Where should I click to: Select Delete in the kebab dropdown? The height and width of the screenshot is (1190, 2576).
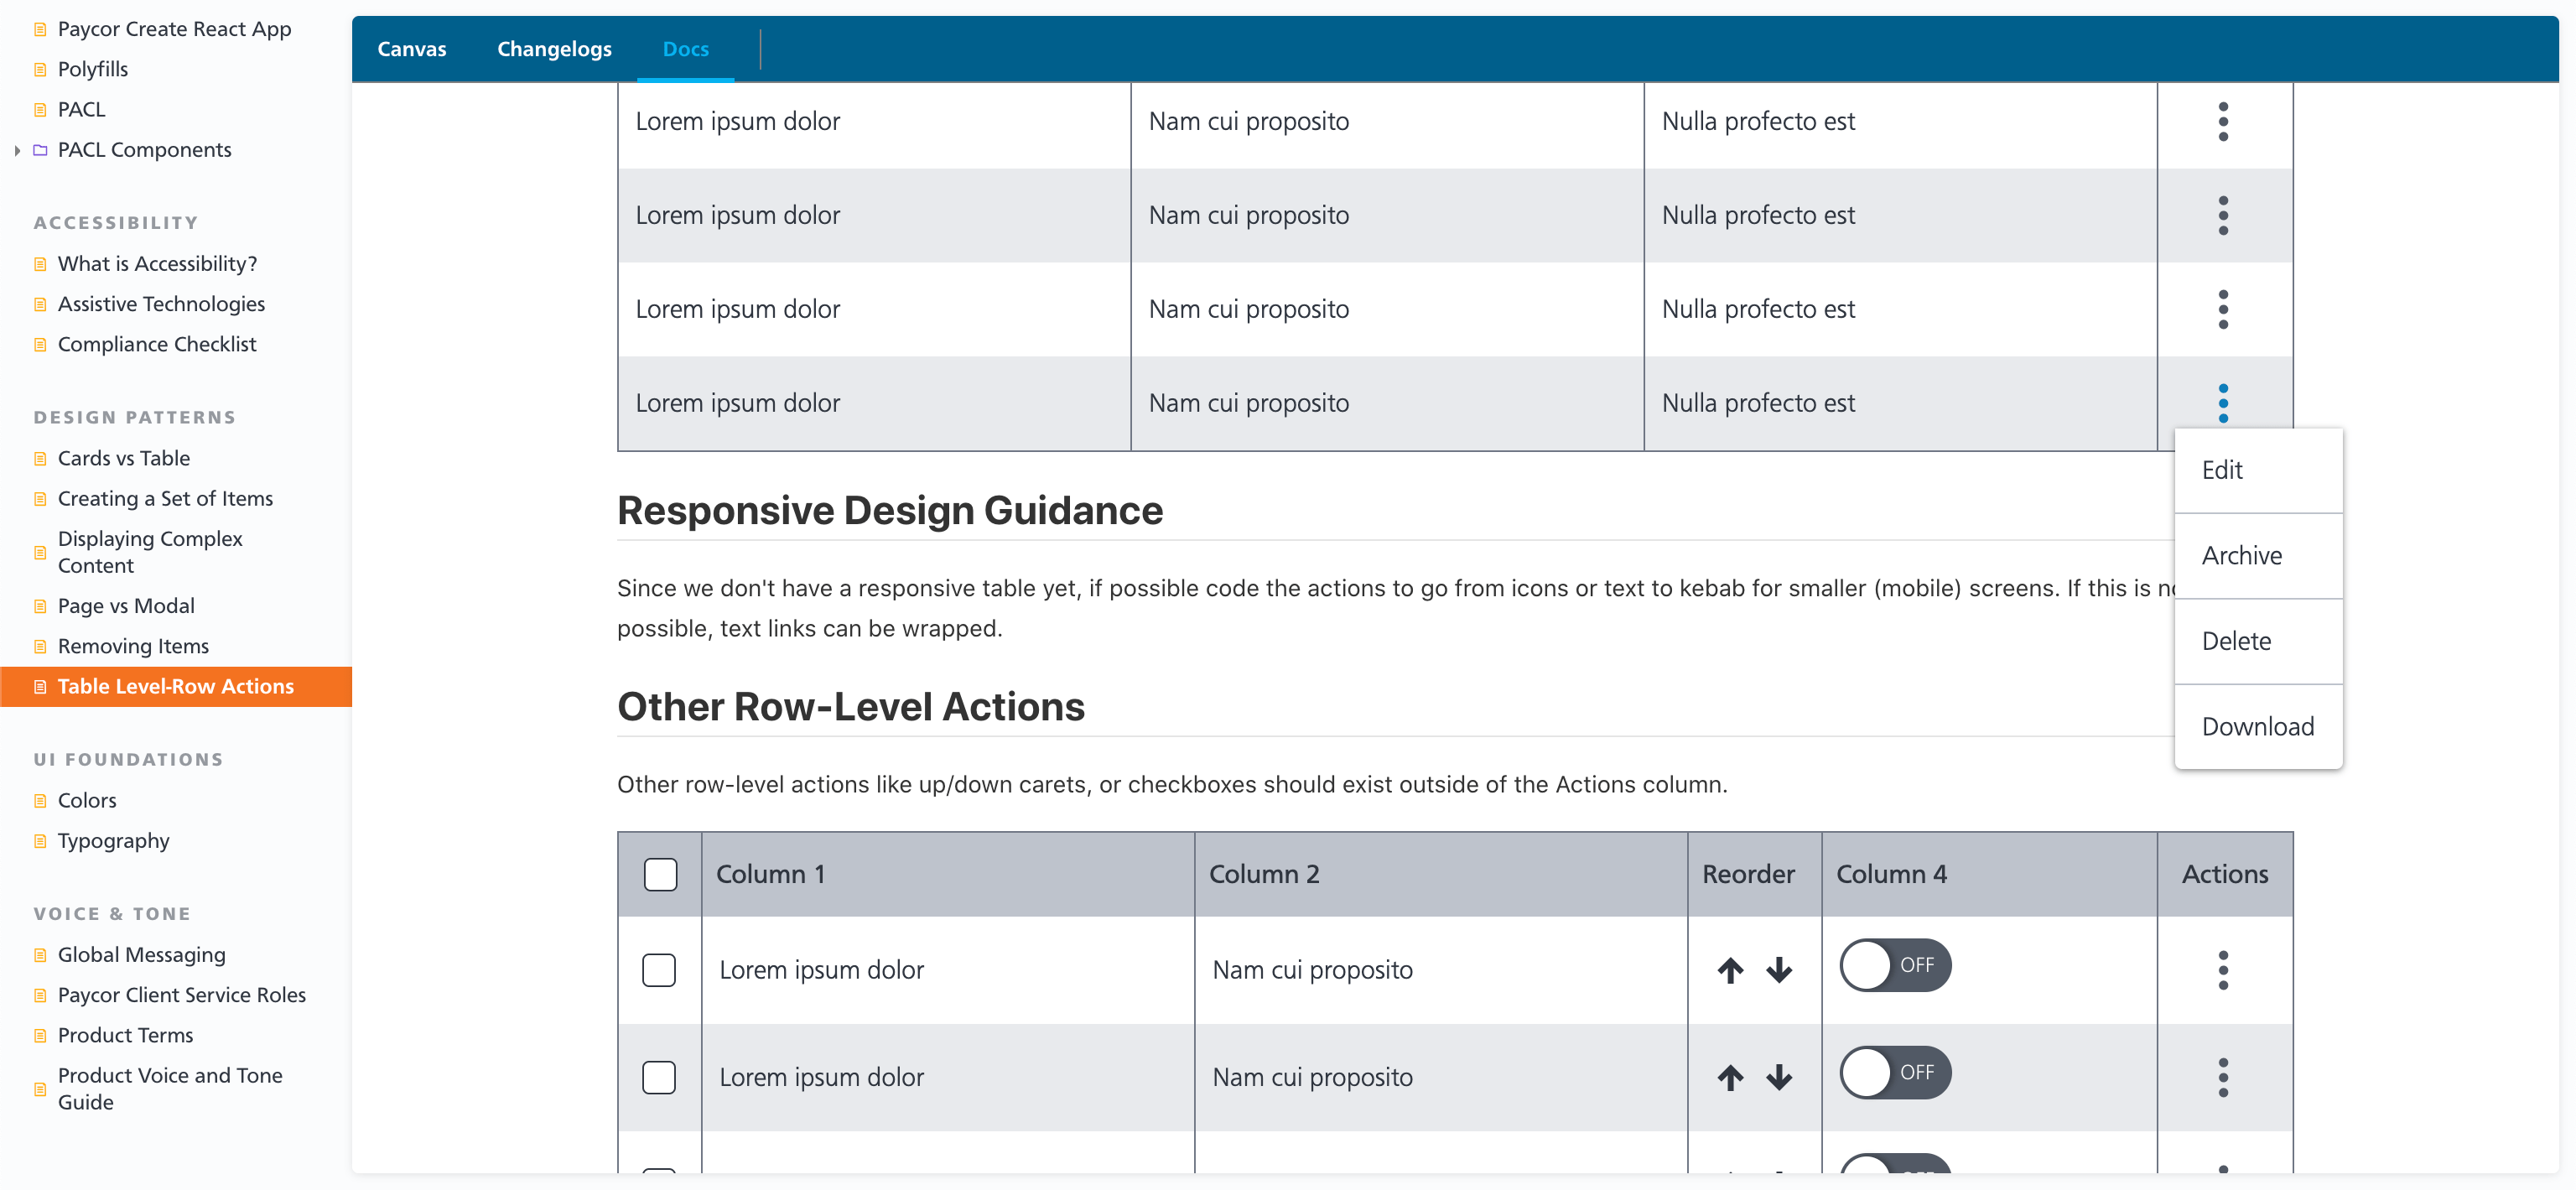tap(2237, 641)
